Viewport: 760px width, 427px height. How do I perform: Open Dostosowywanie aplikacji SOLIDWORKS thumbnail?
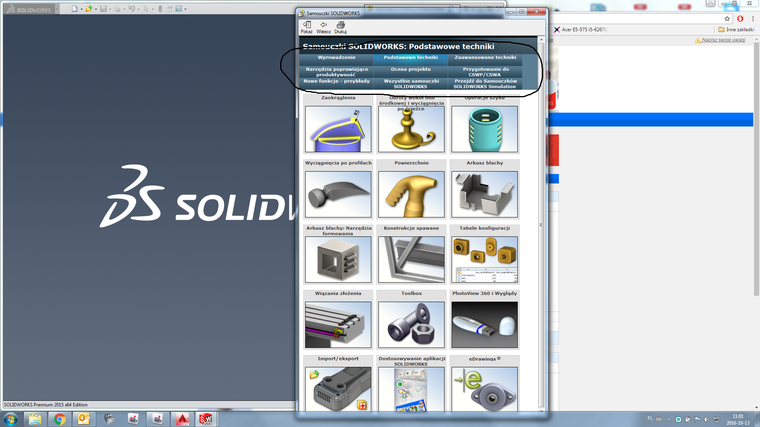pos(411,389)
